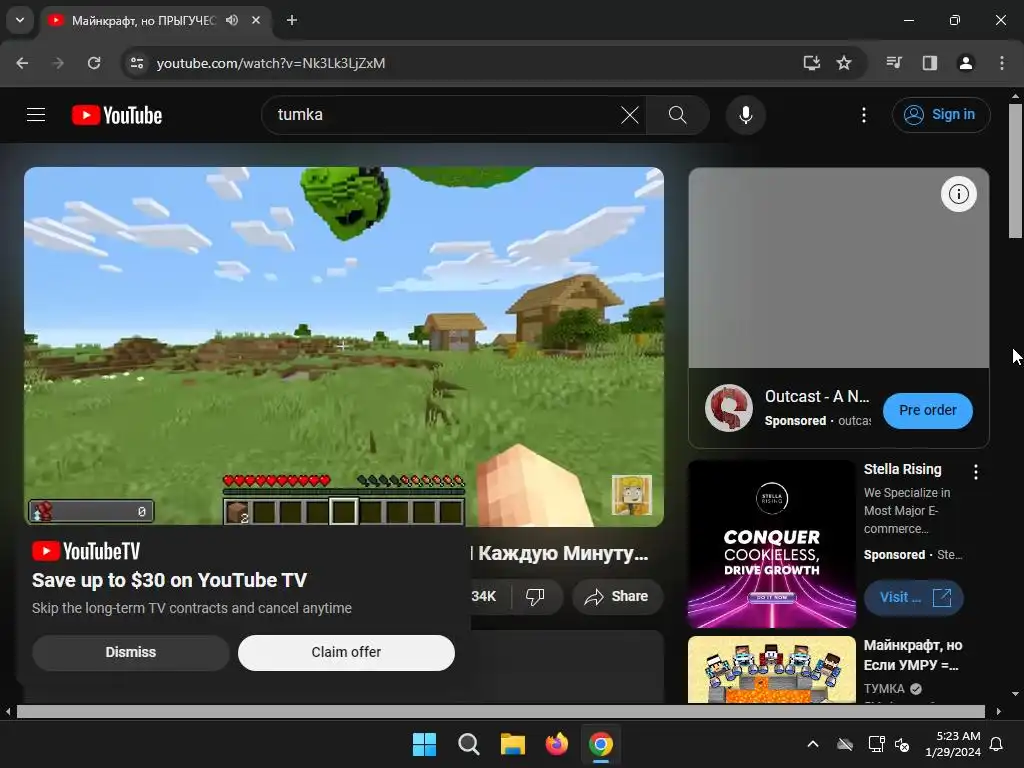The height and width of the screenshot is (768, 1024).
Task: Click the Chrome taskbar icon
Action: 601,744
